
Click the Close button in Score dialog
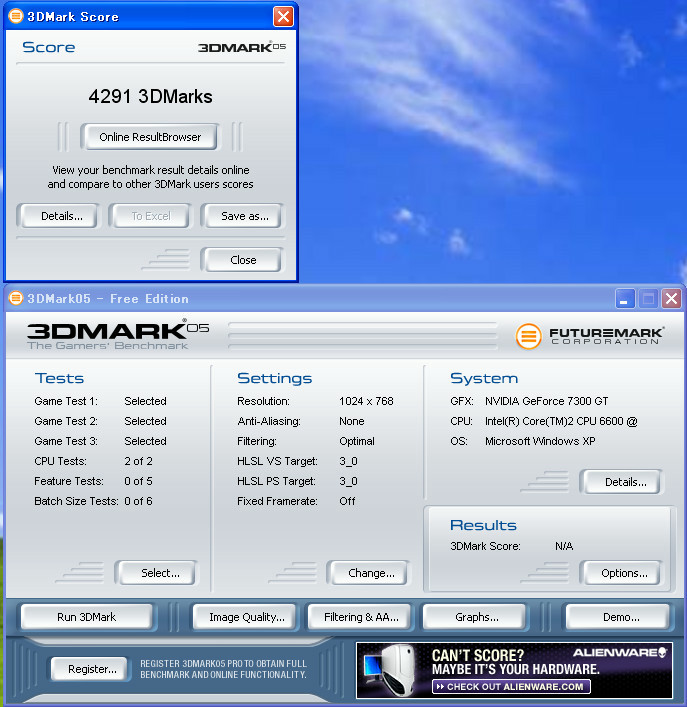pyautogui.click(x=243, y=260)
